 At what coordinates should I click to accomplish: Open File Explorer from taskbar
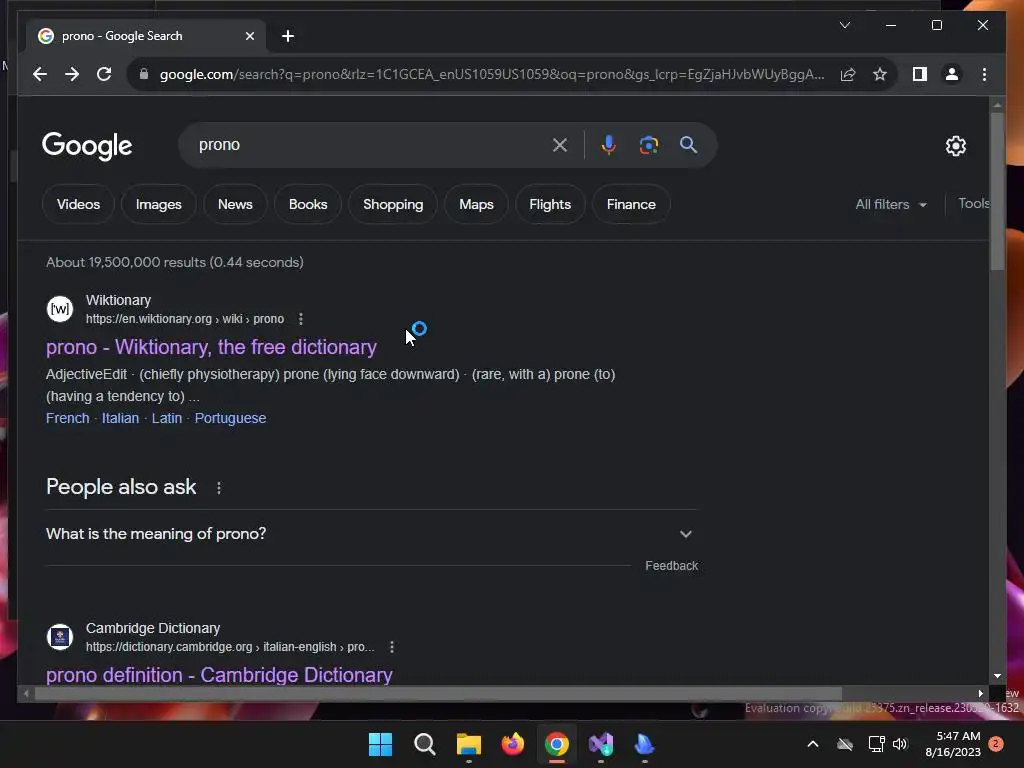pyautogui.click(x=468, y=744)
